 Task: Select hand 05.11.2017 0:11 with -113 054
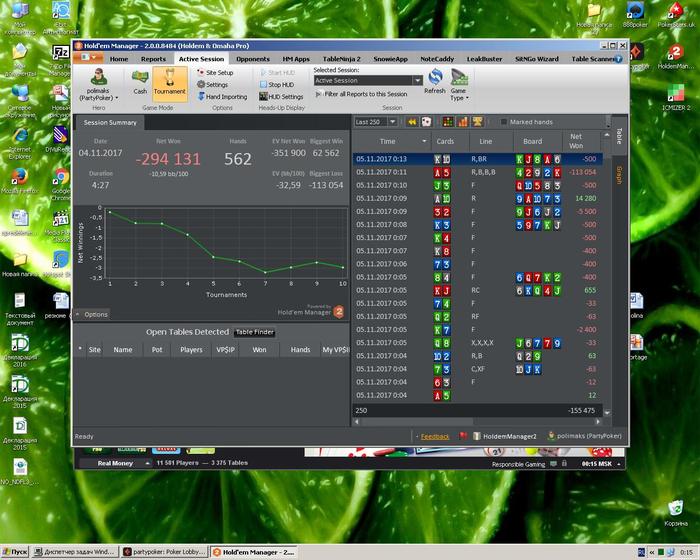pos(477,172)
